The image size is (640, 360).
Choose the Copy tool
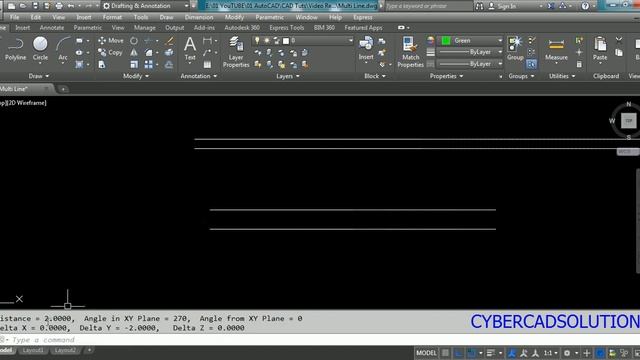[110, 52]
